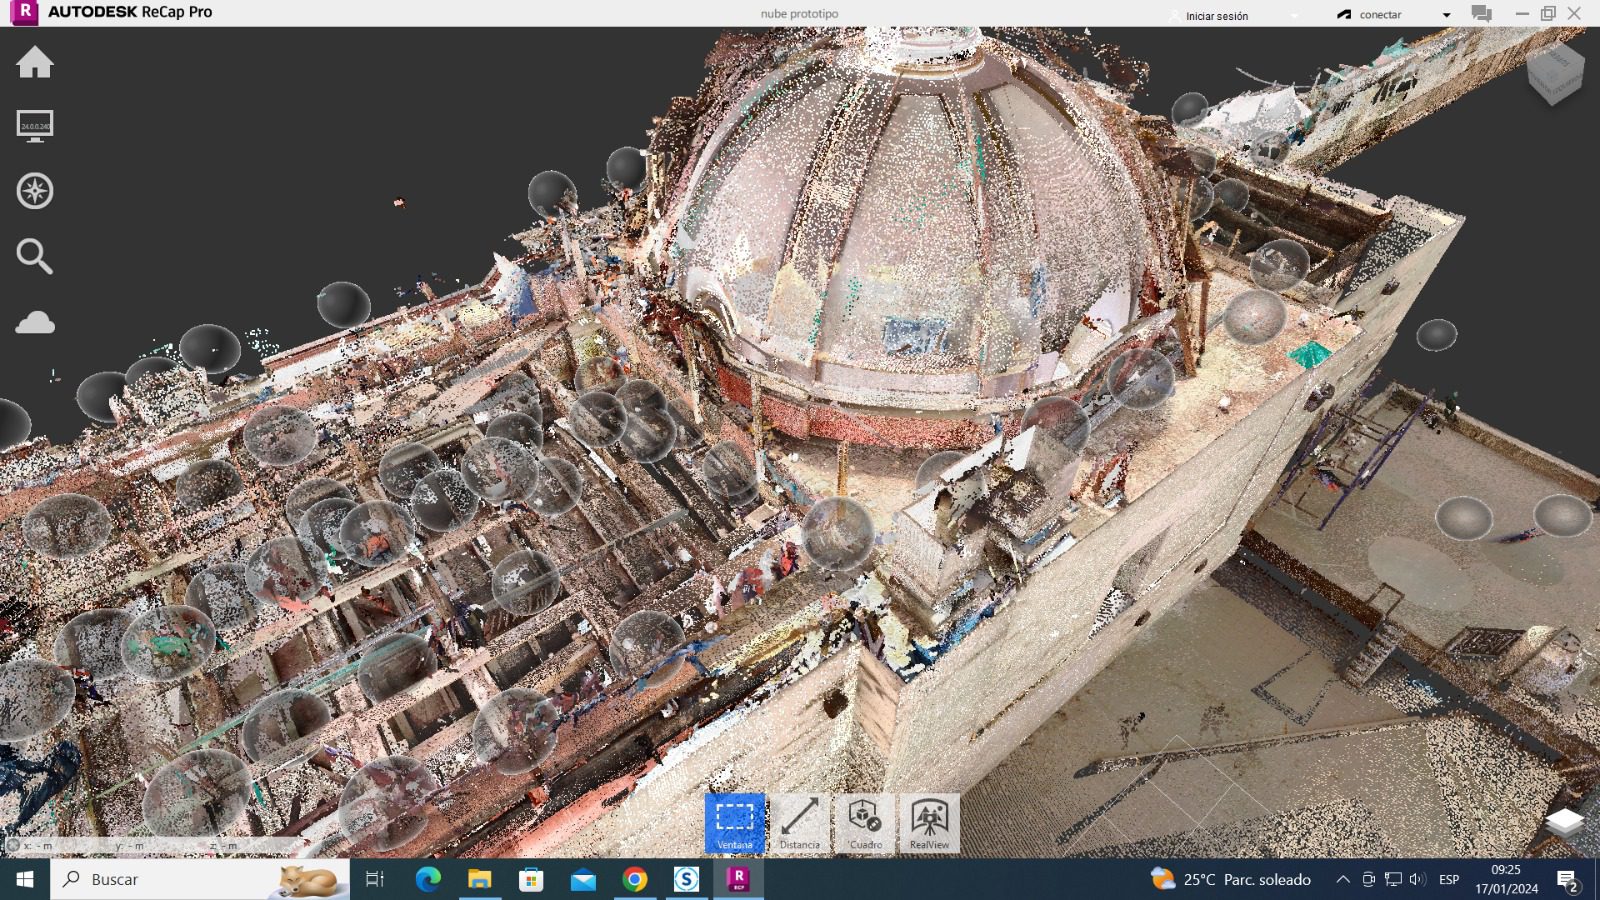The height and width of the screenshot is (900, 1600).
Task: Click the volume speaker icon in tray
Action: [x=1417, y=880]
